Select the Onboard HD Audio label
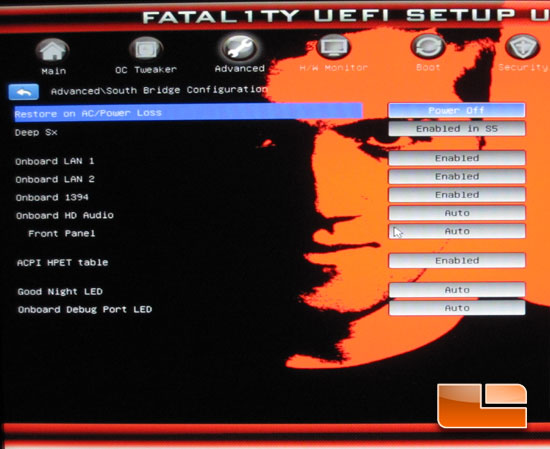Screen dimensions: 550x449 pos(65,215)
